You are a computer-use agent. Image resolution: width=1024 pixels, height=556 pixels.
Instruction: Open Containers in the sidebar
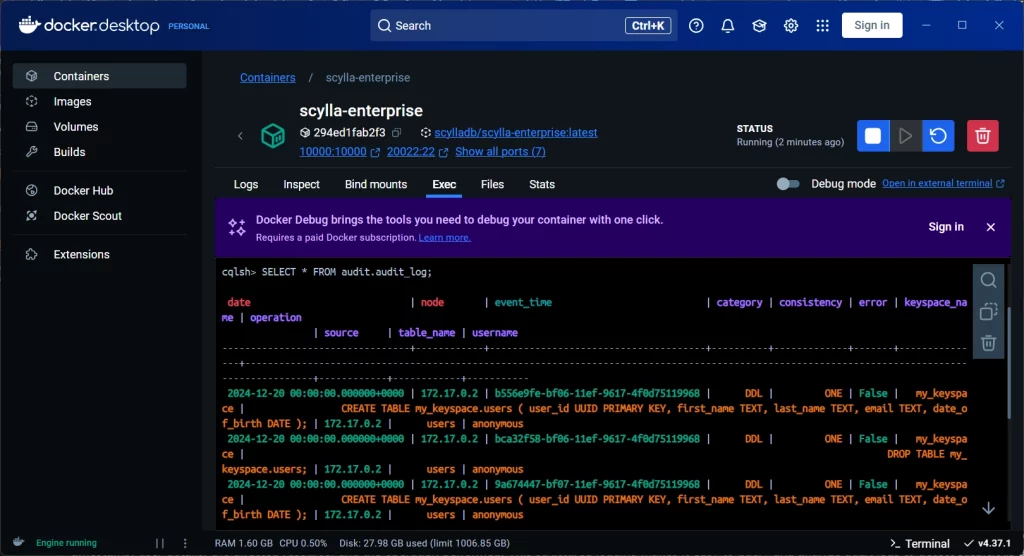pyautogui.click(x=99, y=76)
